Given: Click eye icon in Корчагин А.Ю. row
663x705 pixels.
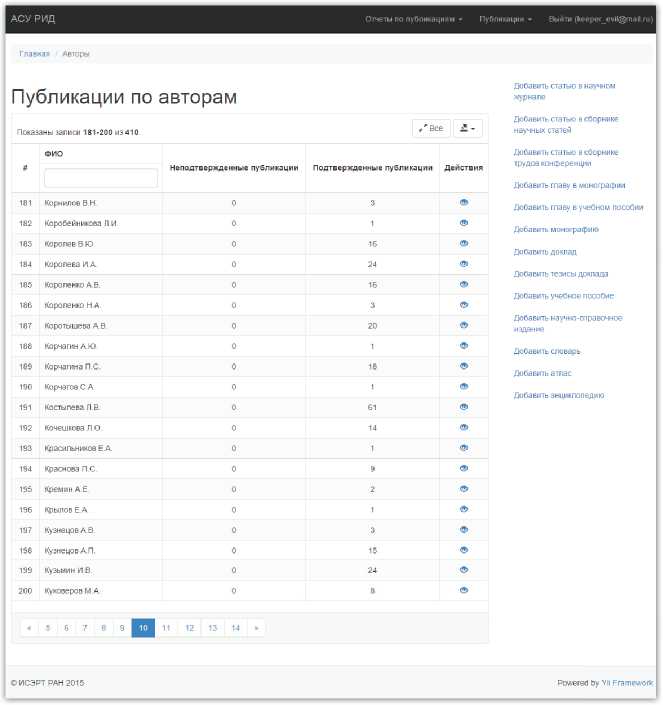Looking at the screenshot, I should [x=464, y=346].
